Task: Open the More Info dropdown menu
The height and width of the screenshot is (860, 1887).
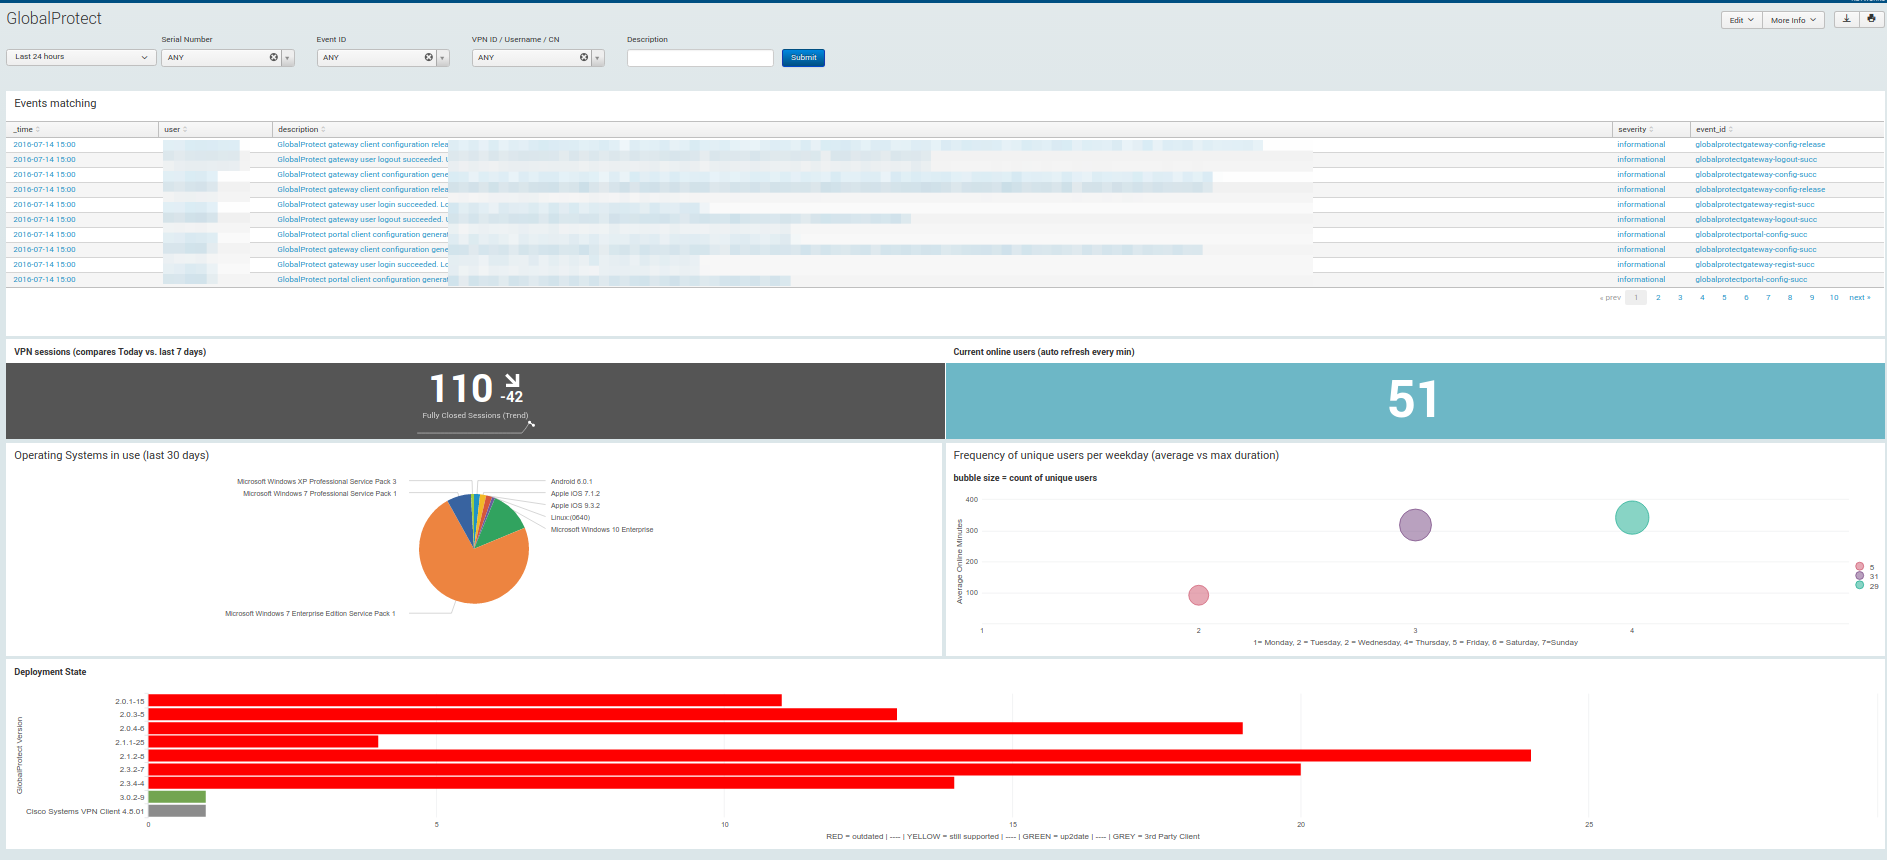Action: click(1793, 20)
